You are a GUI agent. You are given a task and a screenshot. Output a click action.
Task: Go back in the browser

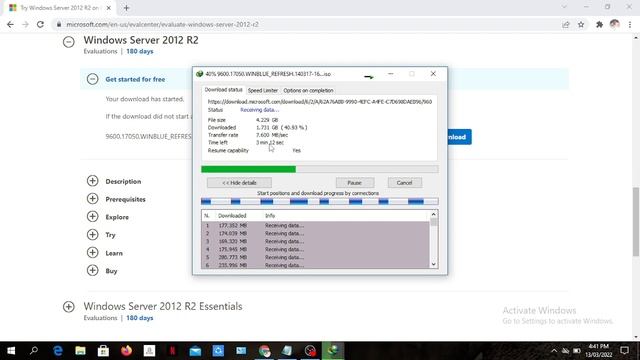[10, 24]
